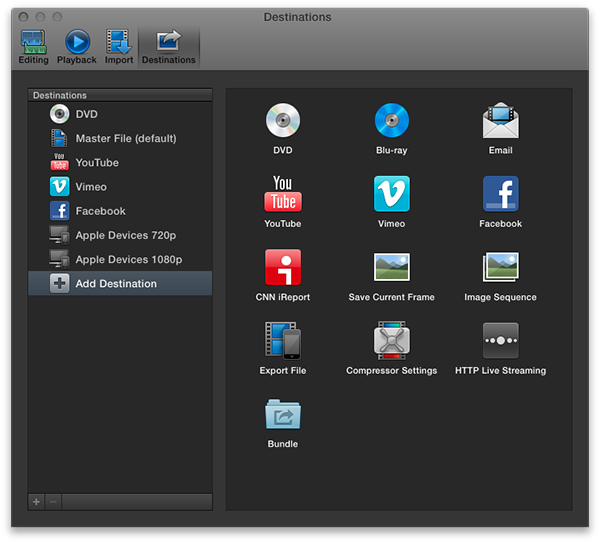600x543 pixels.
Task: Click the Blu-ray disc icon
Action: (391, 120)
